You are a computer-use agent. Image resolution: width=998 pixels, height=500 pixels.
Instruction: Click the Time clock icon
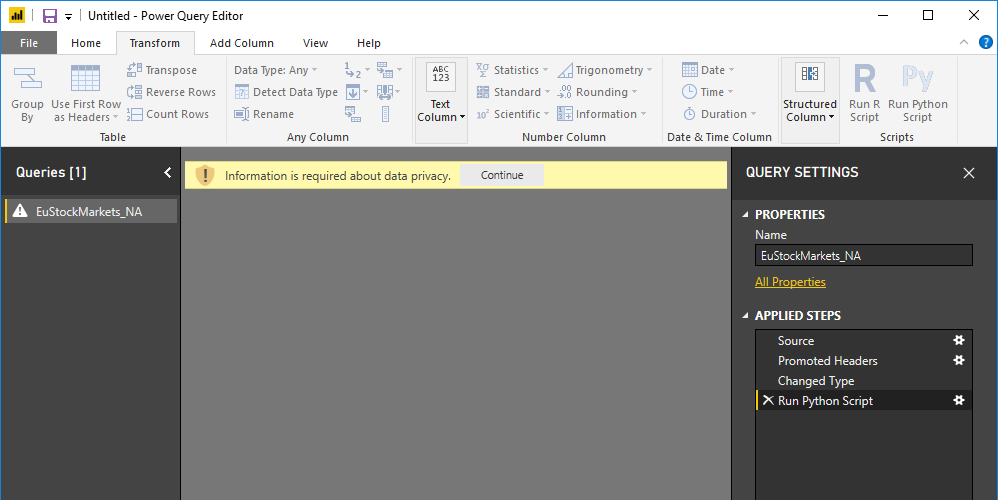(x=689, y=92)
